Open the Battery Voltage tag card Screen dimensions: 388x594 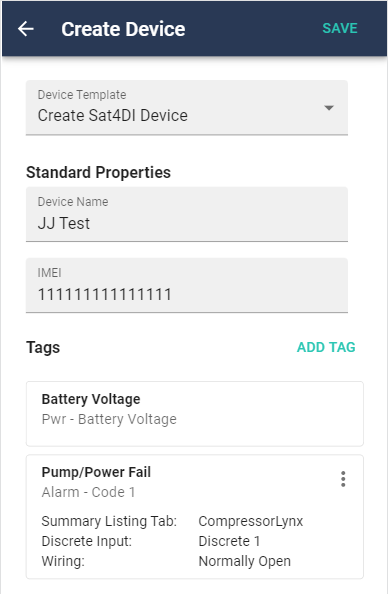(x=195, y=414)
